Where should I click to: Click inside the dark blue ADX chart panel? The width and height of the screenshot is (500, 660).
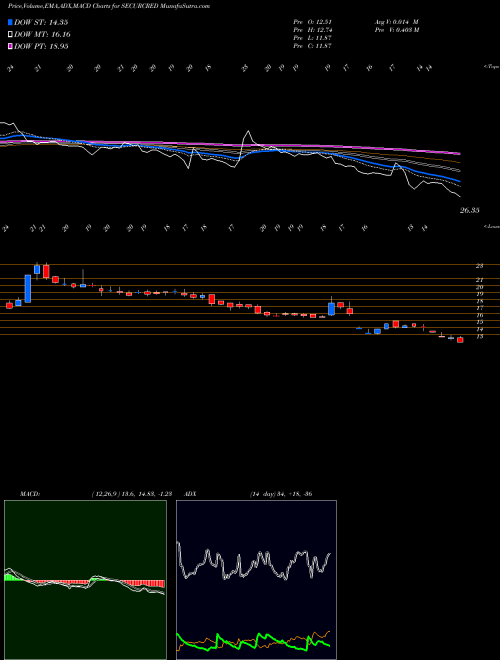(256, 580)
